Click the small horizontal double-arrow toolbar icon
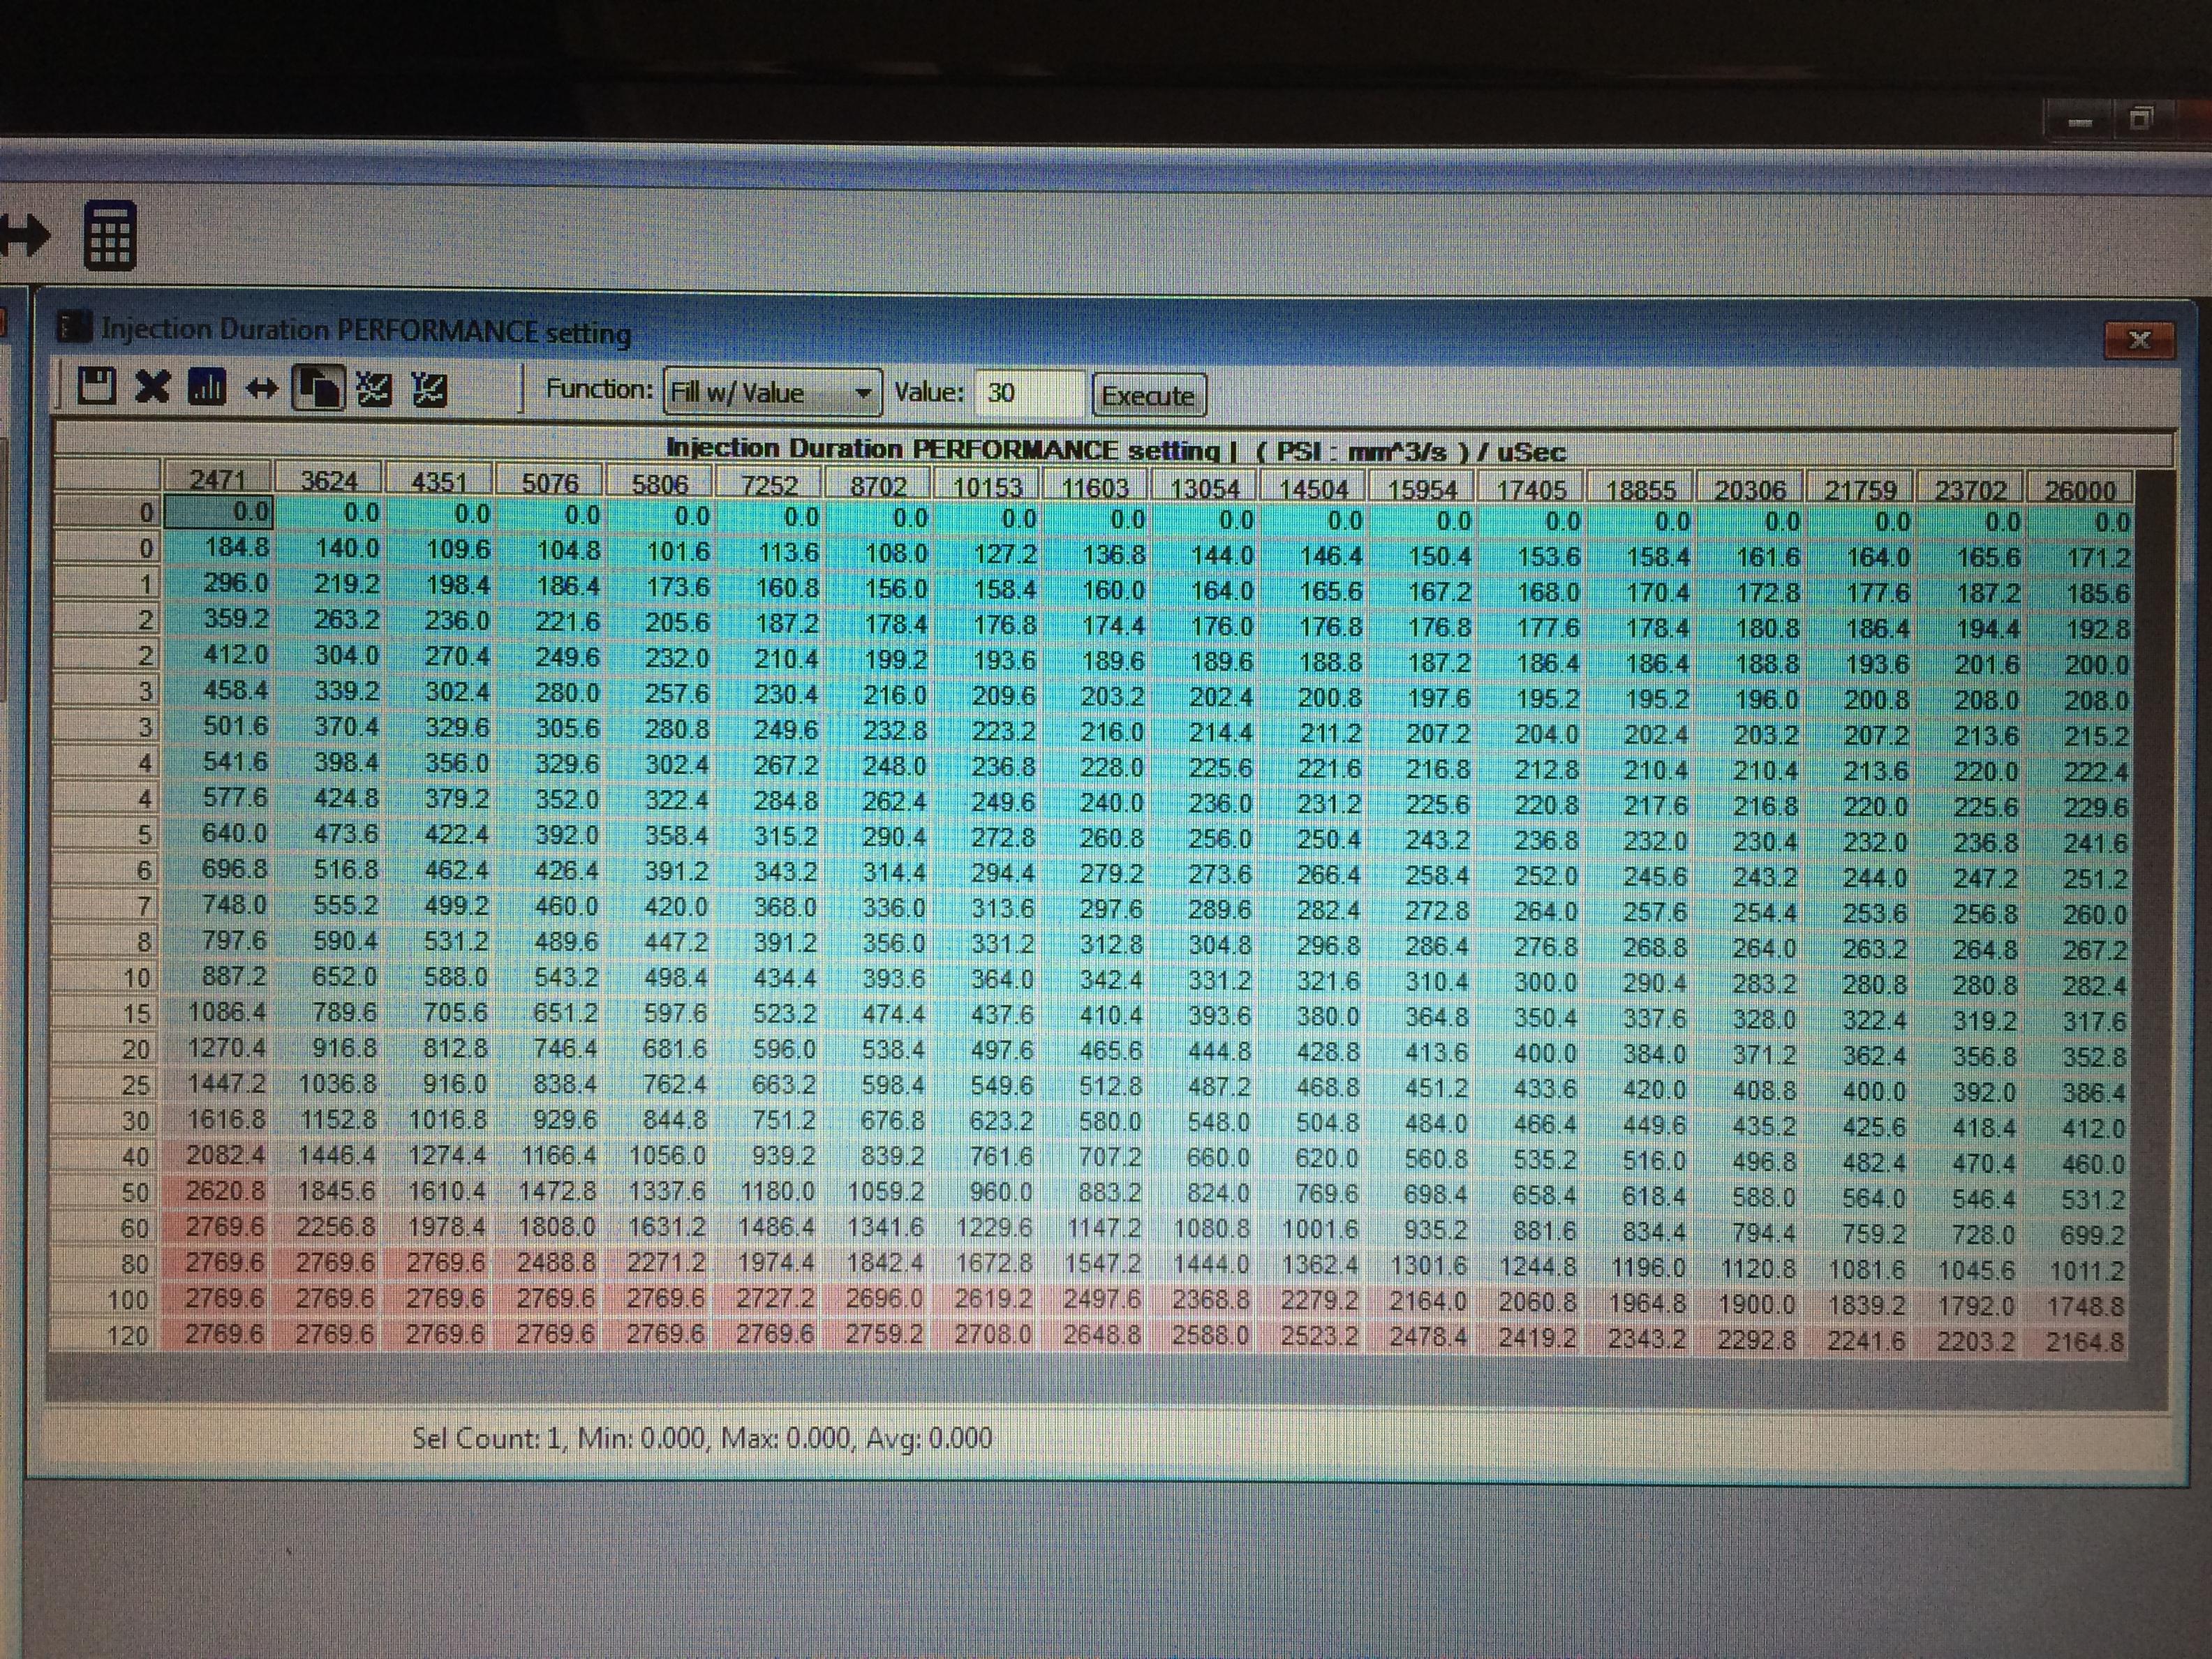Viewport: 2212px width, 1659px height. point(262,388)
